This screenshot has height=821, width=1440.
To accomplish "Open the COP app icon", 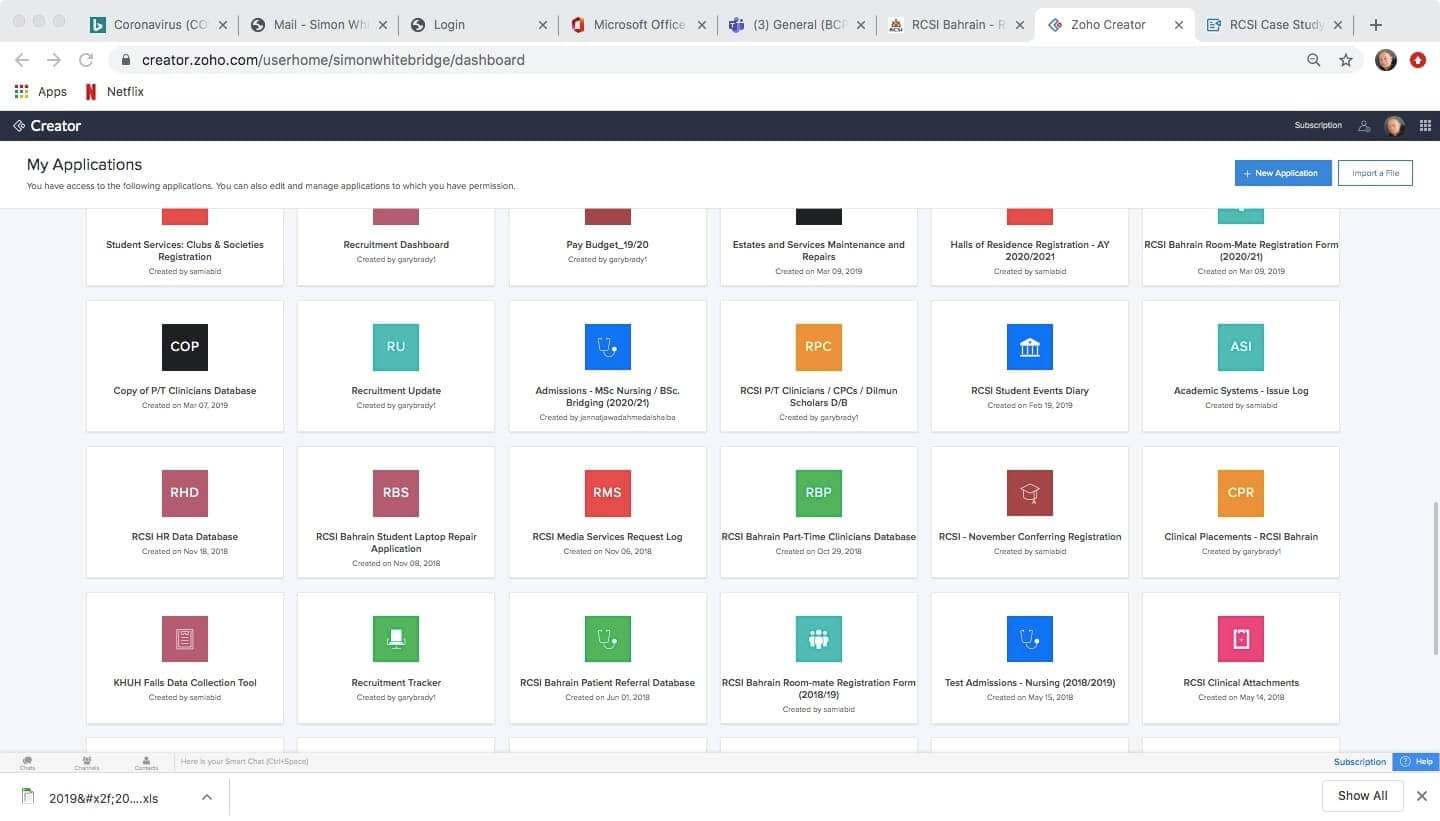I will point(185,347).
